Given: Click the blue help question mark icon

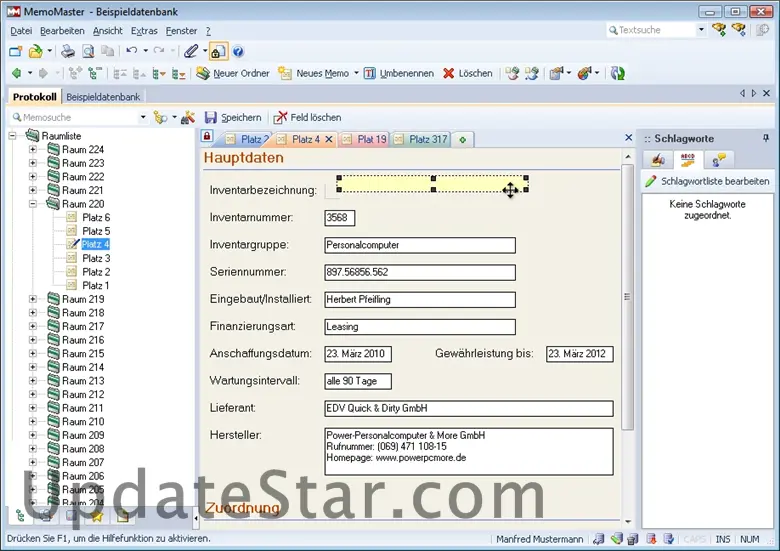Looking at the screenshot, I should (x=238, y=51).
